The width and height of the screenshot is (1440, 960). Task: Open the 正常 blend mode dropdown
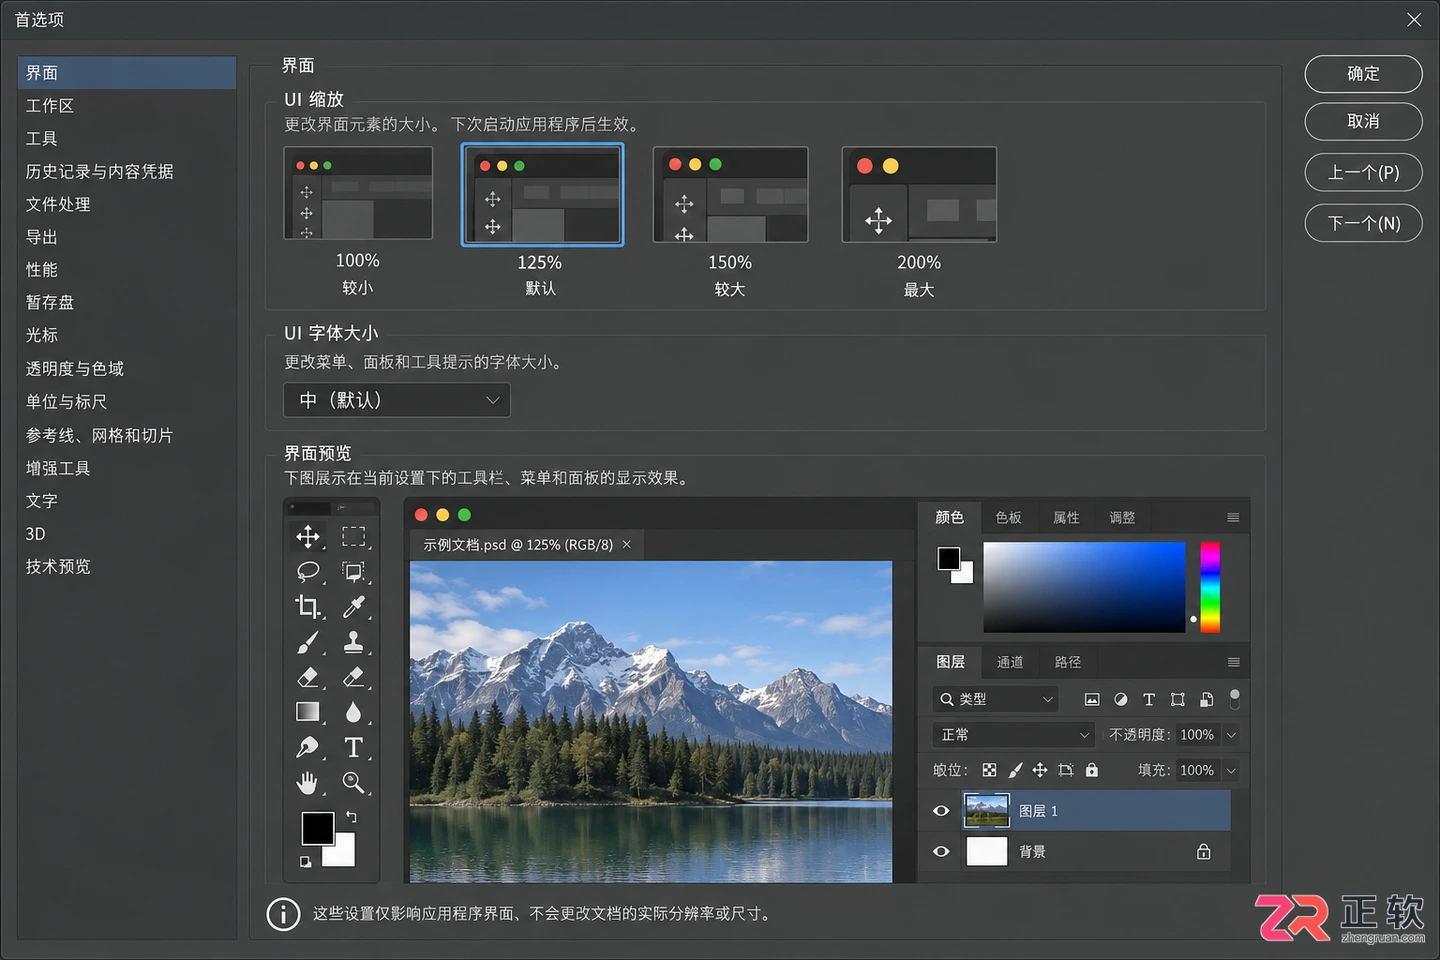pyautogui.click(x=1014, y=735)
